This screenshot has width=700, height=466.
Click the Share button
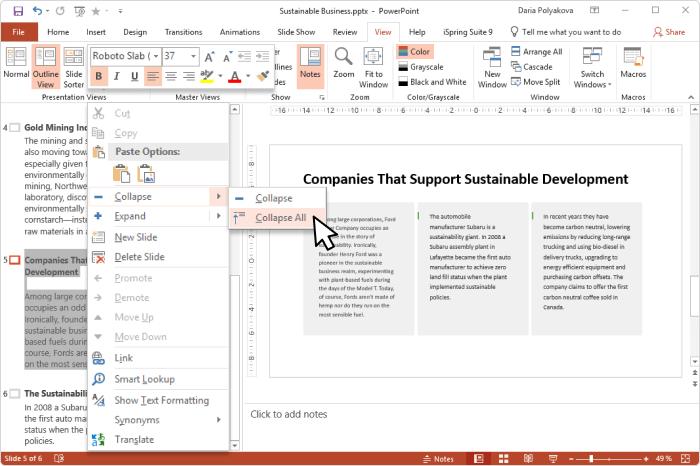(x=669, y=32)
